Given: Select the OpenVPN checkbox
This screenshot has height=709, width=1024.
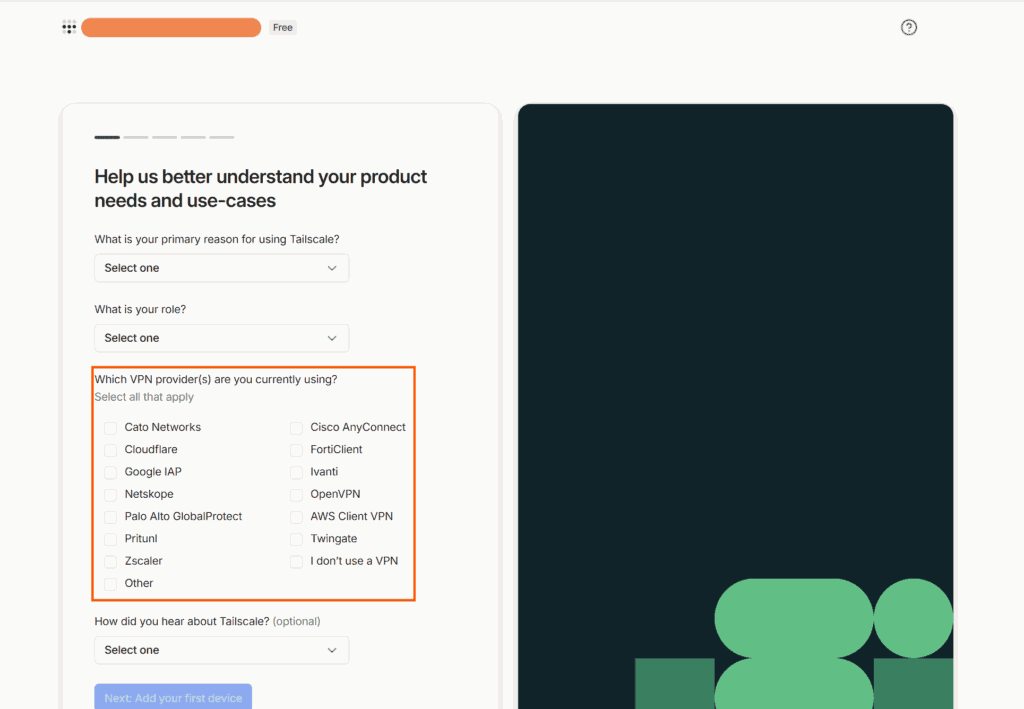Looking at the screenshot, I should (297, 494).
